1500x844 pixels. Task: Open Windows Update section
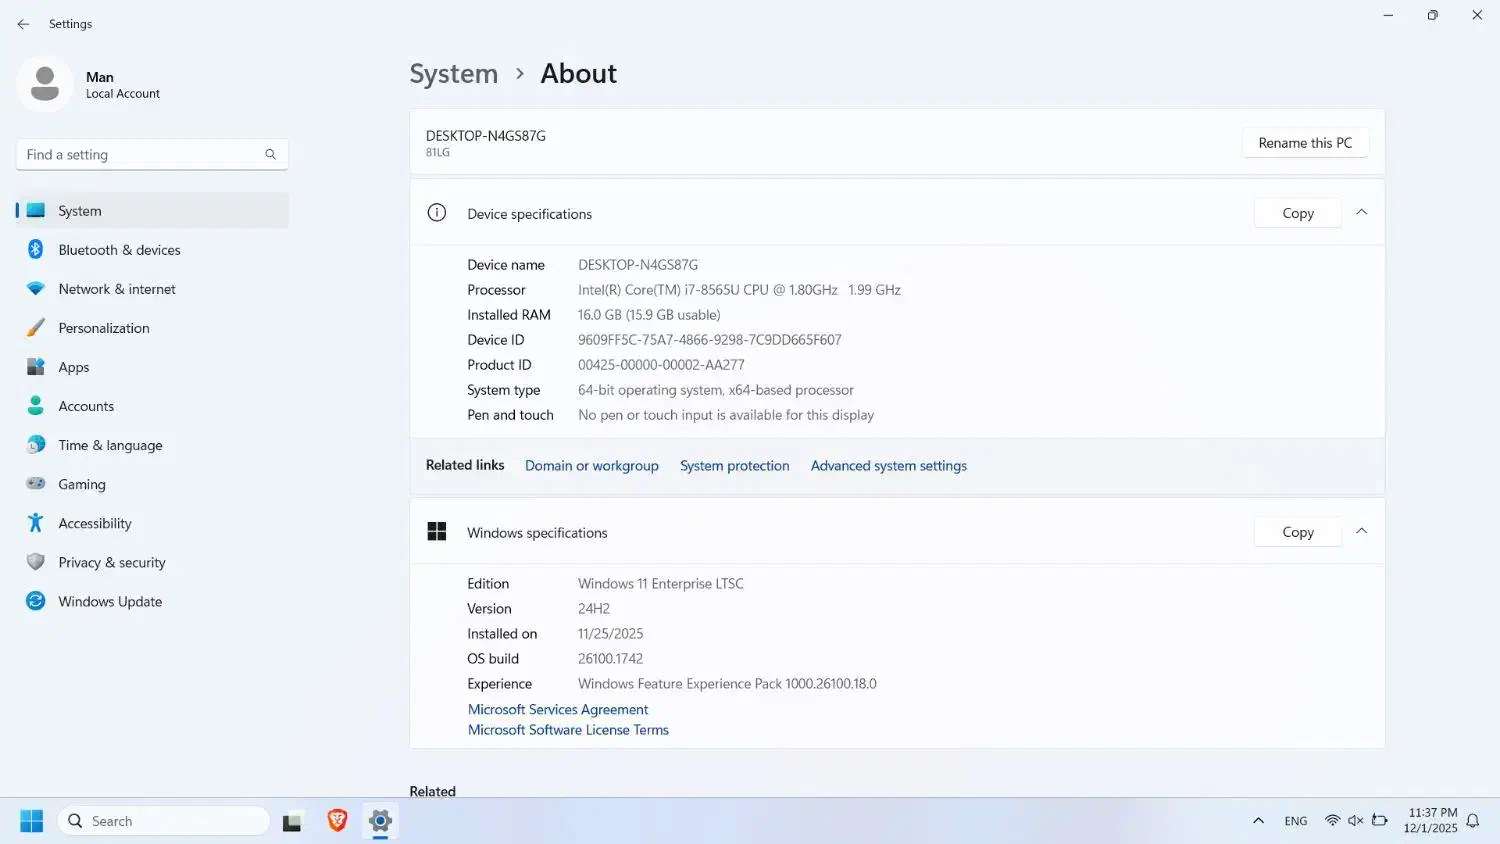coord(110,601)
